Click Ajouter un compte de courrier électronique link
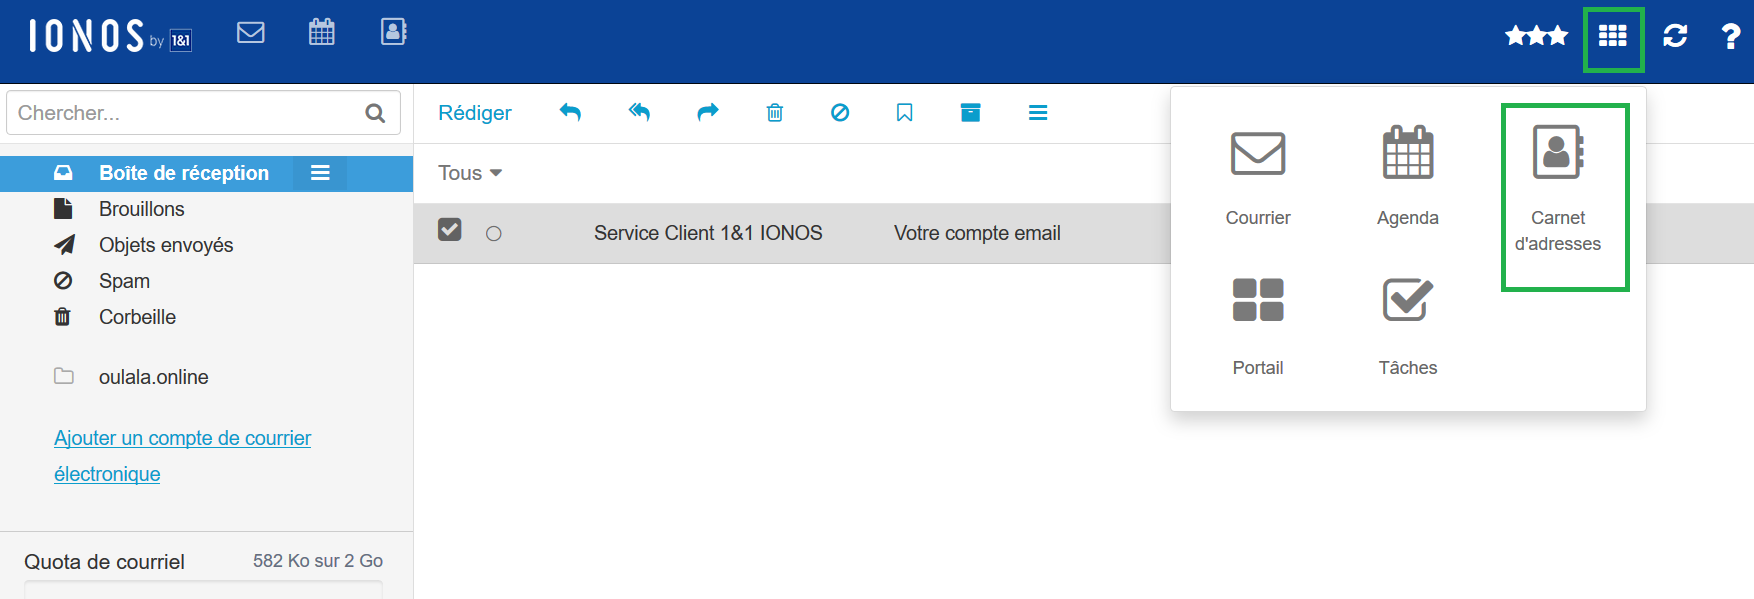The image size is (1754, 599). pos(182,456)
